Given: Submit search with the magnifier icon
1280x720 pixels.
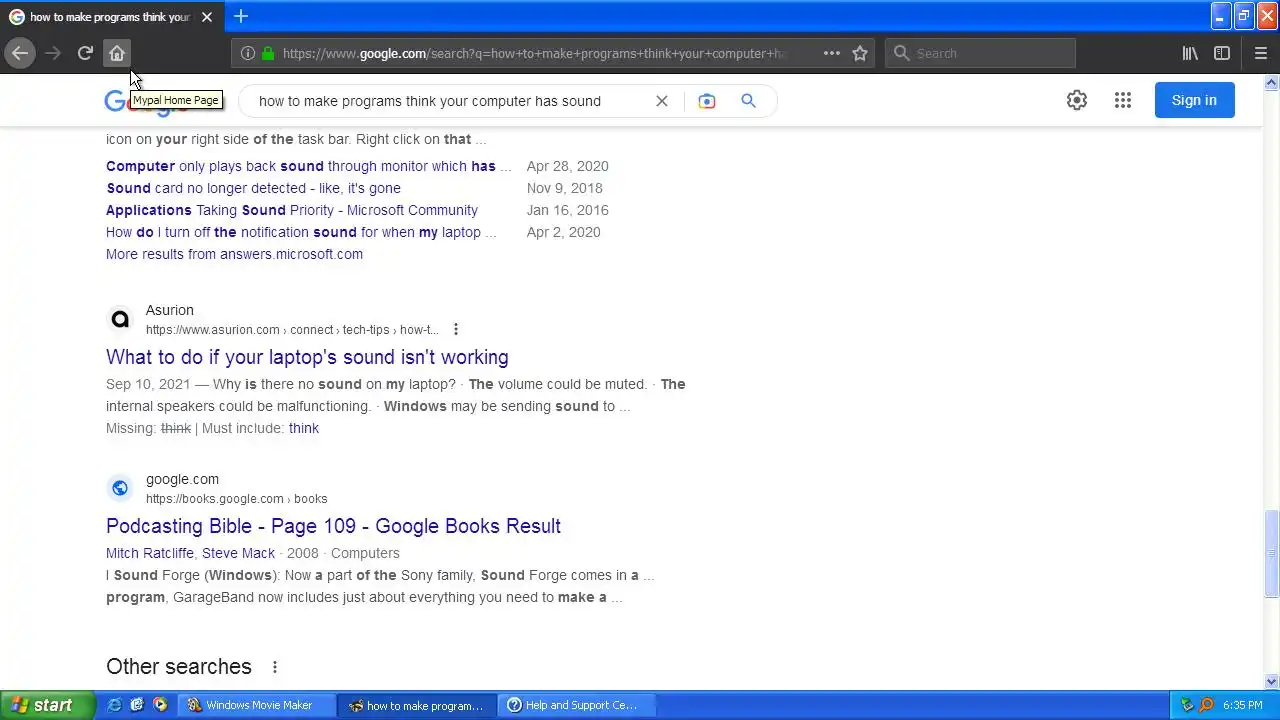Looking at the screenshot, I should click(748, 101).
